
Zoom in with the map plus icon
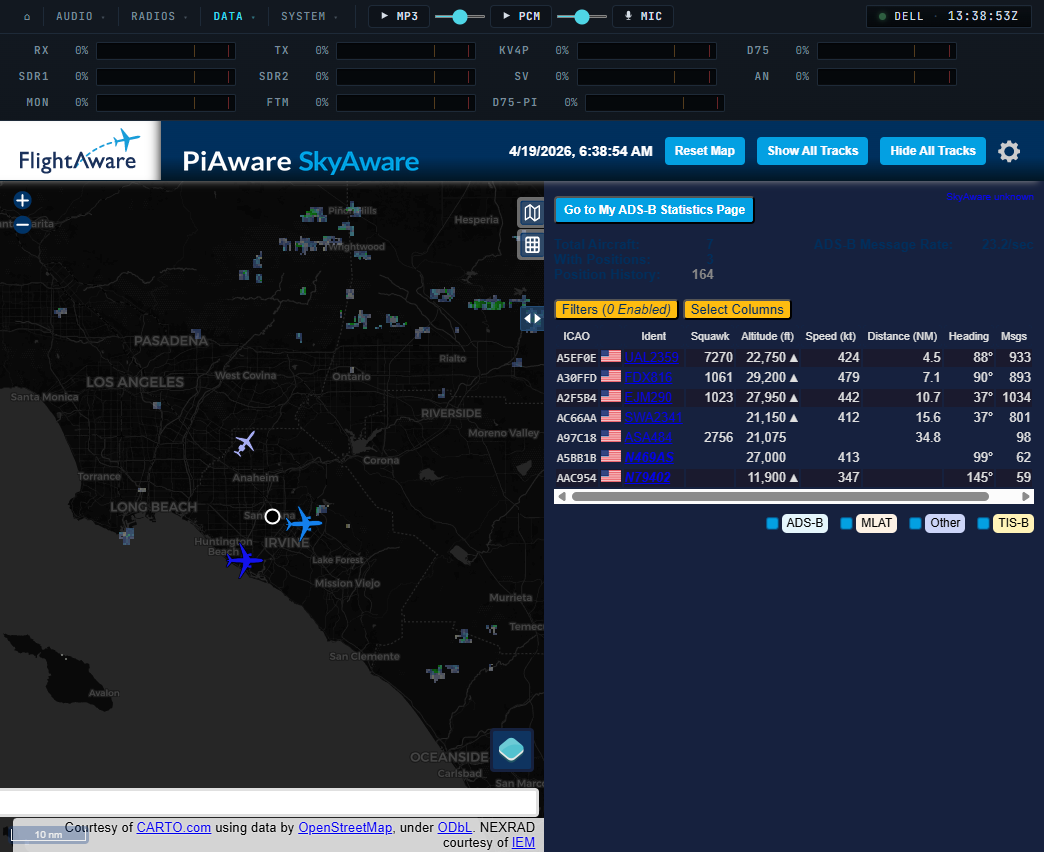click(23, 200)
